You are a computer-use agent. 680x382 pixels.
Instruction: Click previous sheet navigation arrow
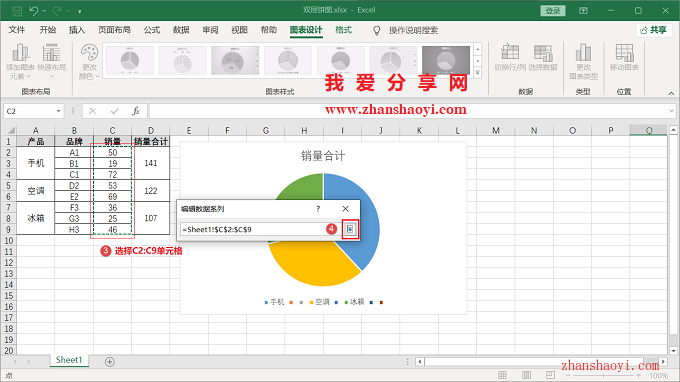click(15, 362)
